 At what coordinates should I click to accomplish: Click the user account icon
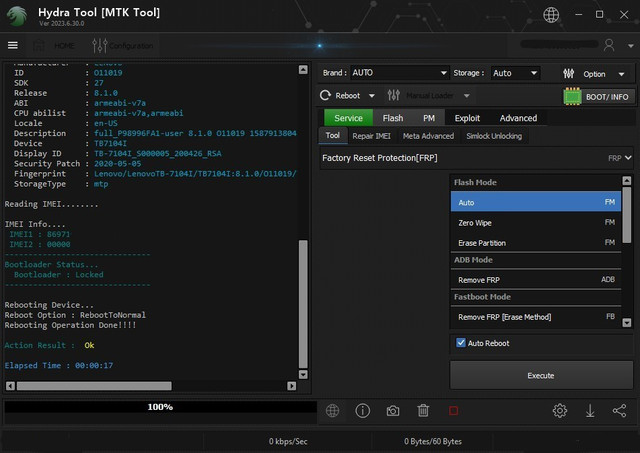coord(609,45)
